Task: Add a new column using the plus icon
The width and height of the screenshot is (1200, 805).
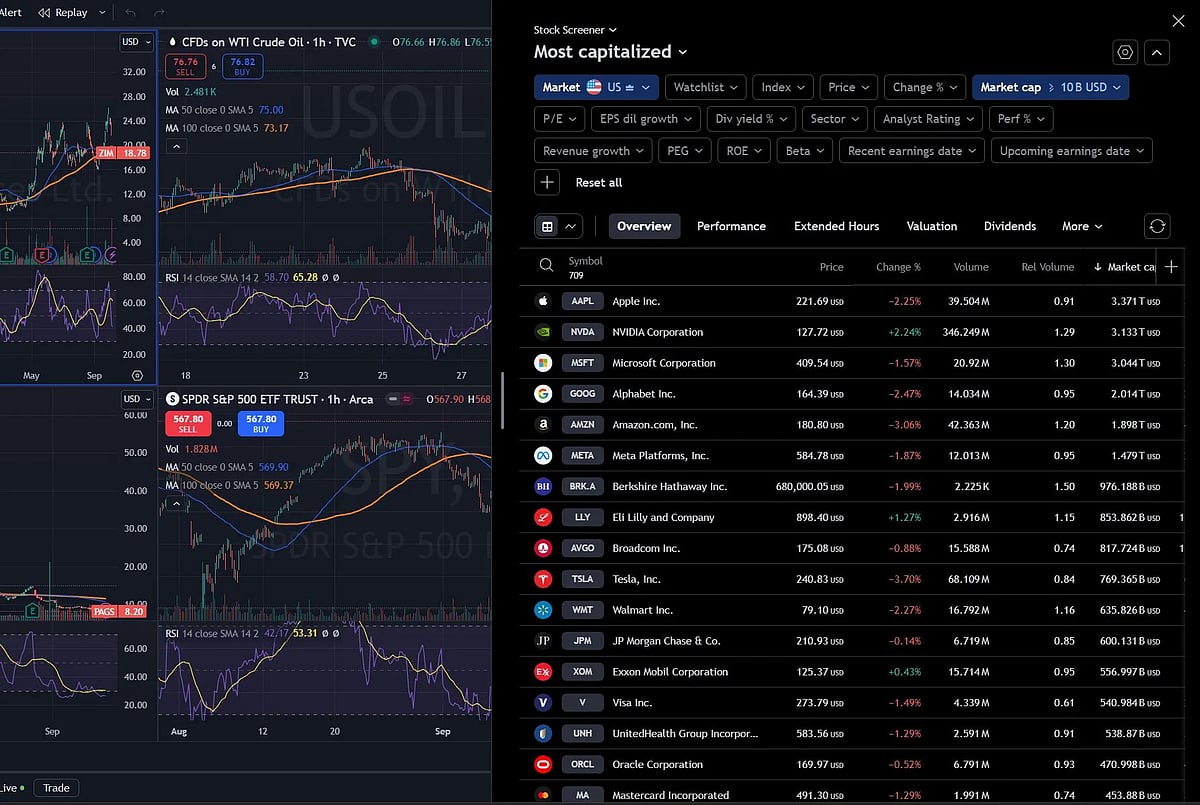Action: pyautogui.click(x=1171, y=267)
